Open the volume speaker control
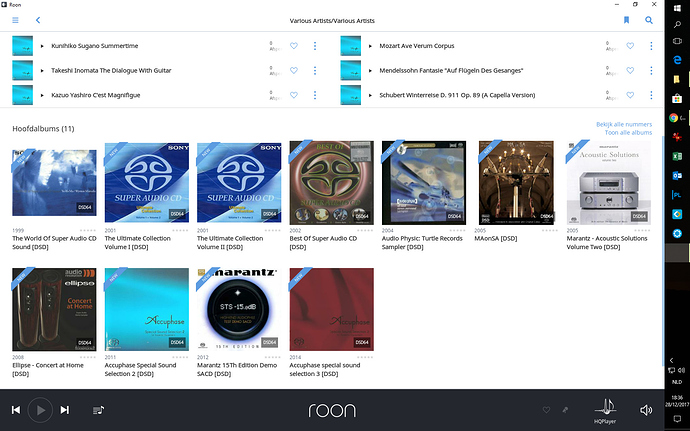Image resolution: width=690 pixels, height=431 pixels. click(646, 410)
